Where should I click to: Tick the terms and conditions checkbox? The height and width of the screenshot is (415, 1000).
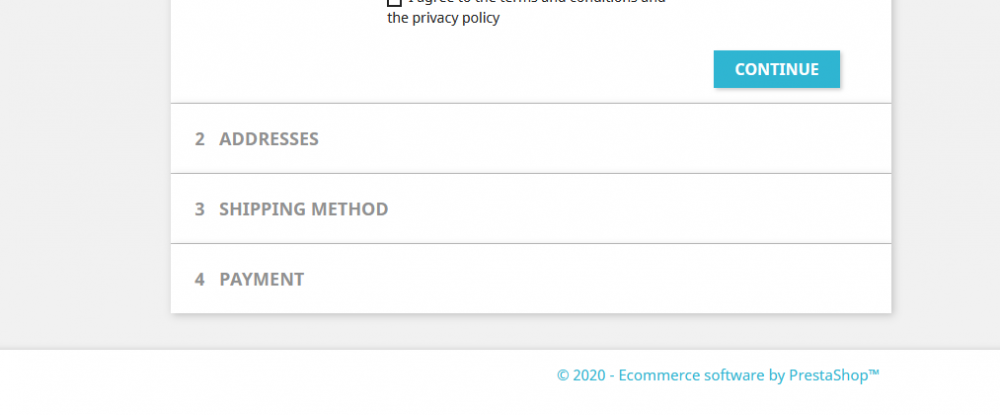tap(394, 3)
